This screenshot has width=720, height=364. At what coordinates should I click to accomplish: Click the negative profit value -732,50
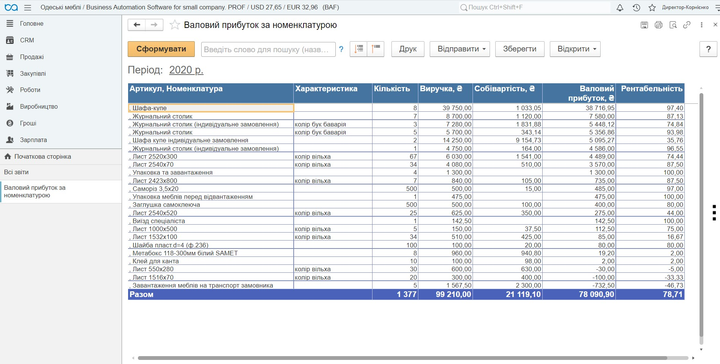[x=602, y=286]
